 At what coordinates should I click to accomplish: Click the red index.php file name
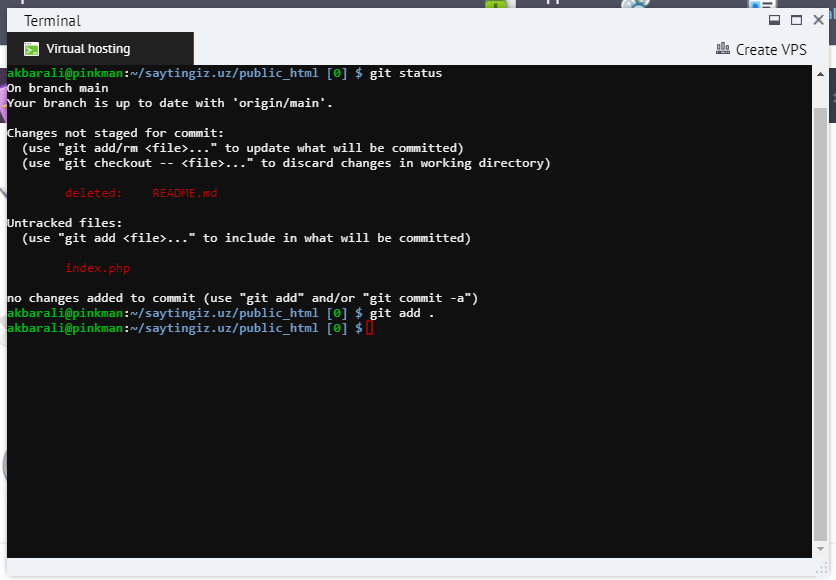point(98,268)
